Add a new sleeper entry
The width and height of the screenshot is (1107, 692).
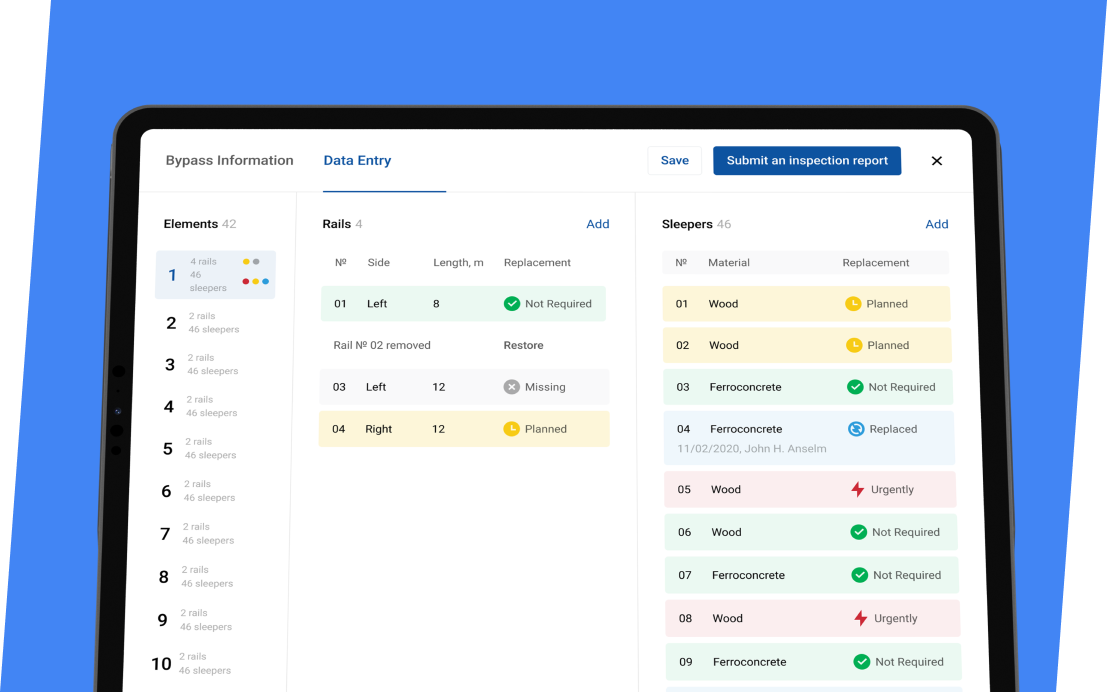937,224
